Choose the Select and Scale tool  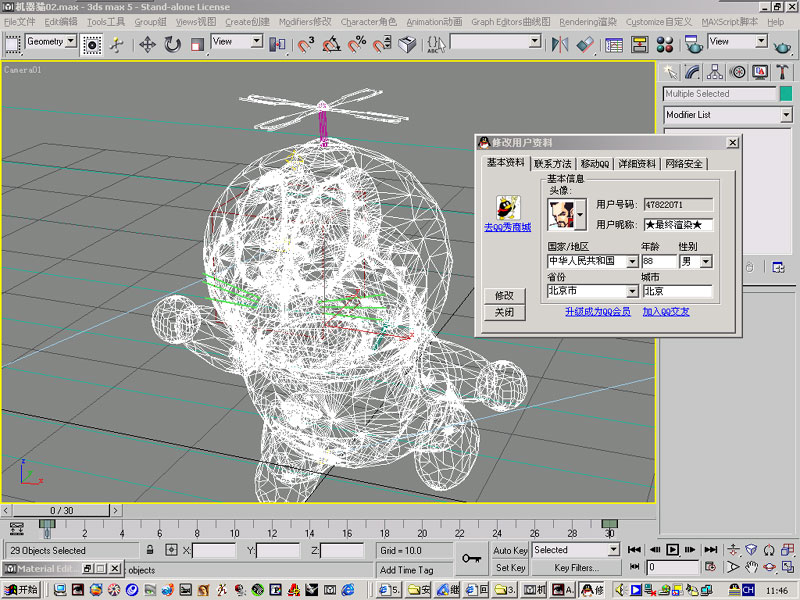[197, 45]
